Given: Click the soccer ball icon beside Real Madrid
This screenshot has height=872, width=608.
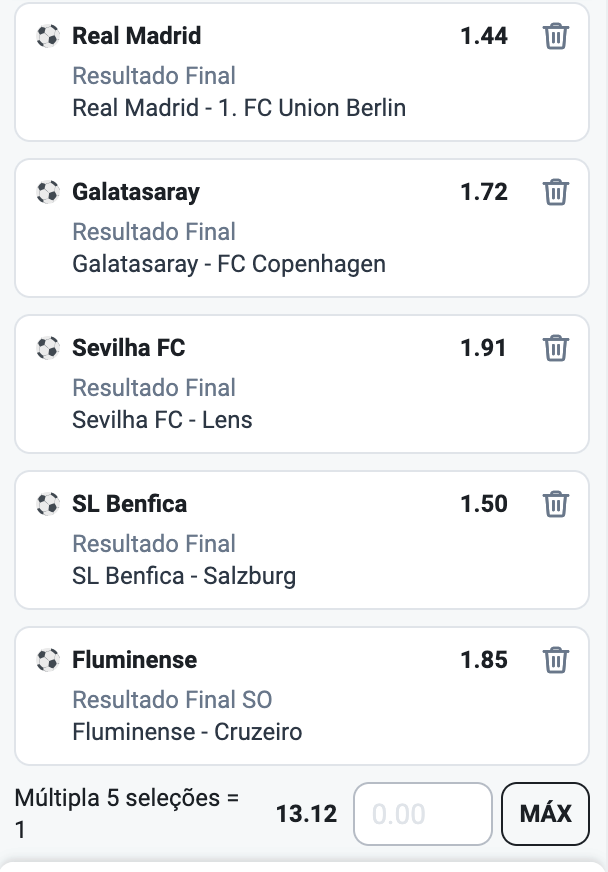Looking at the screenshot, I should click(x=48, y=37).
